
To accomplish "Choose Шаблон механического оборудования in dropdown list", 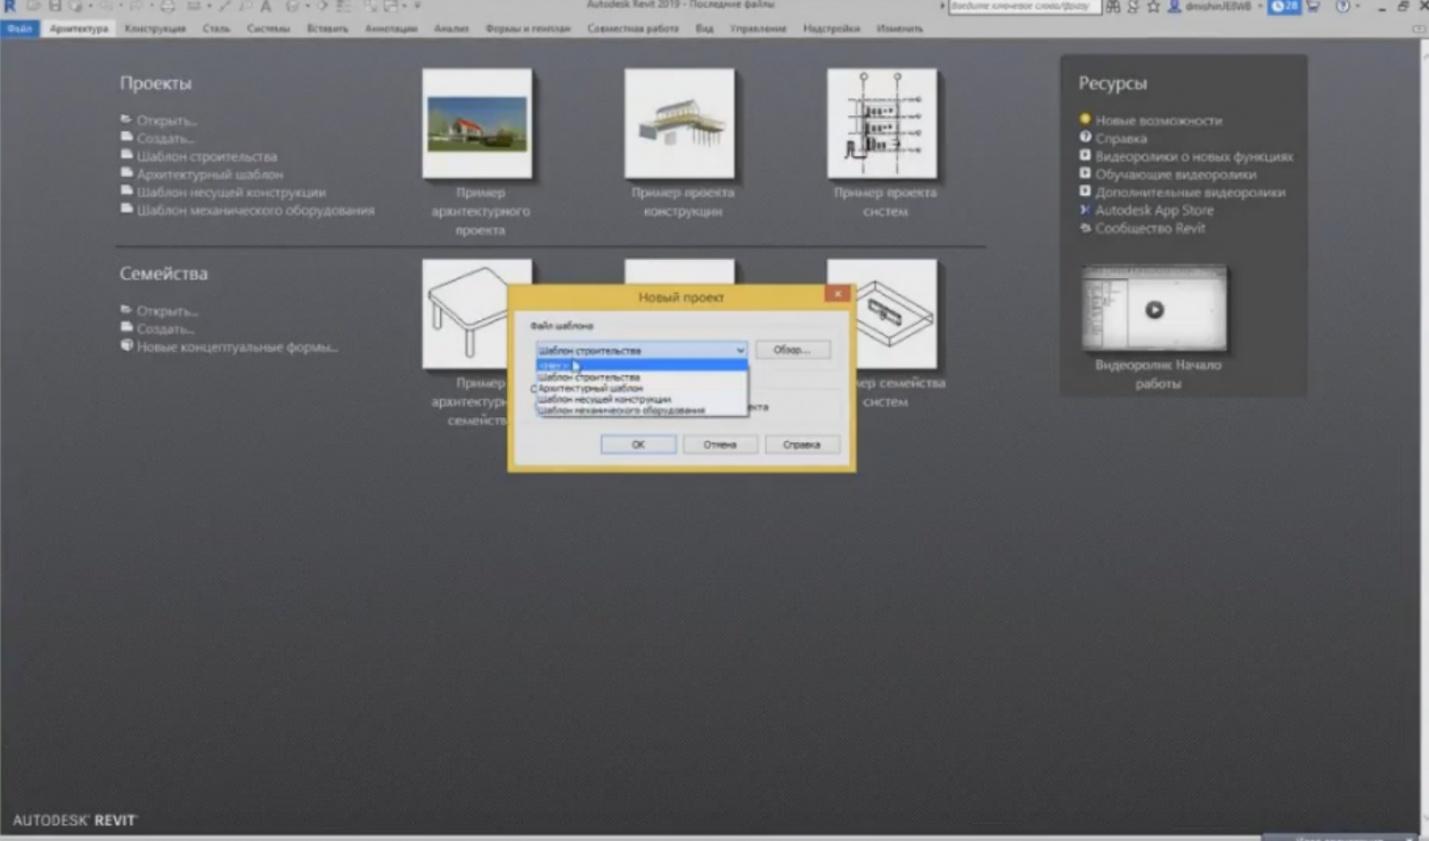I will [641, 410].
